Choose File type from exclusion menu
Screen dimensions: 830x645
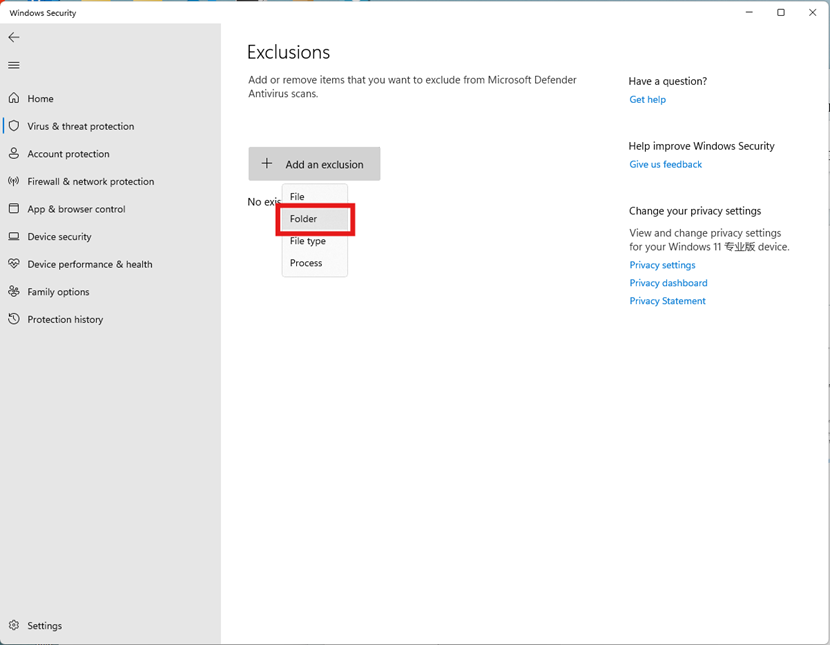(x=315, y=241)
